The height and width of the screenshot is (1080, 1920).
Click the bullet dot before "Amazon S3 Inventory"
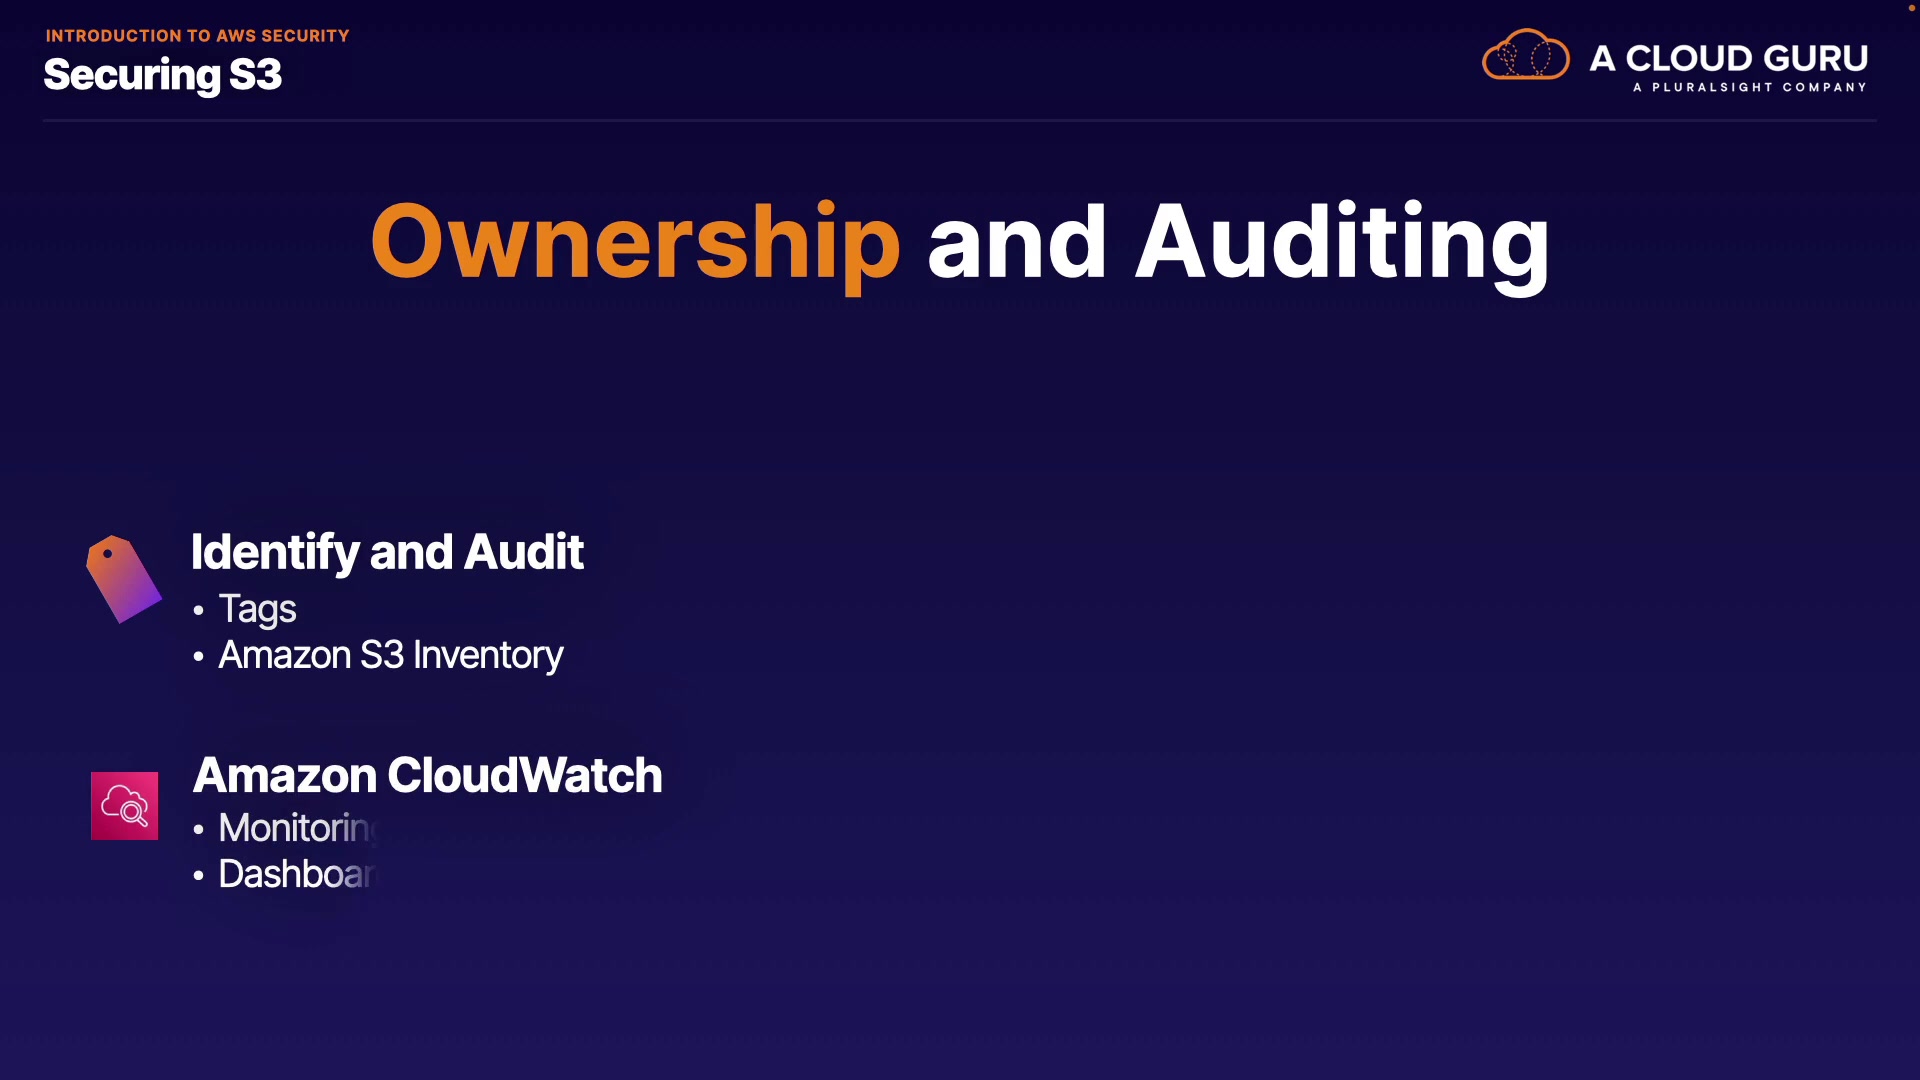(x=199, y=656)
